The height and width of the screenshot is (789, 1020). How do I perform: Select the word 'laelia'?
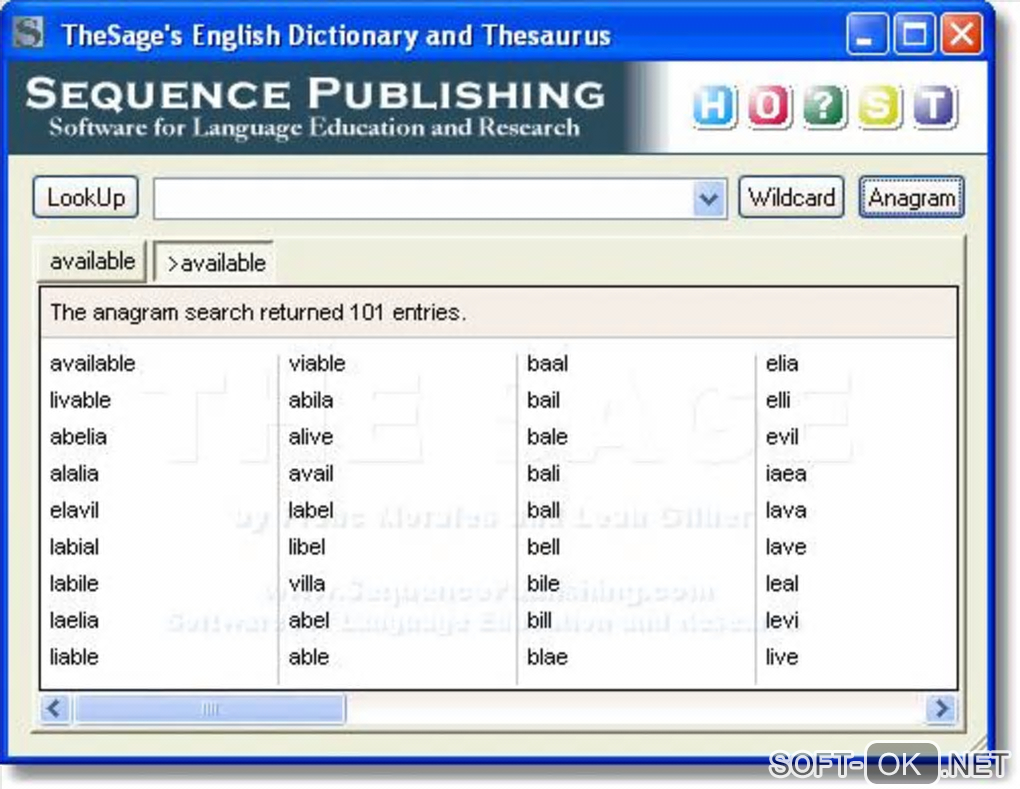pos(74,621)
